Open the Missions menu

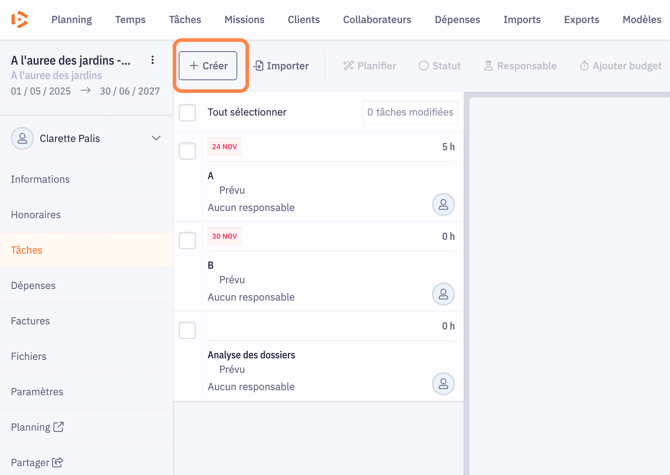point(244,19)
